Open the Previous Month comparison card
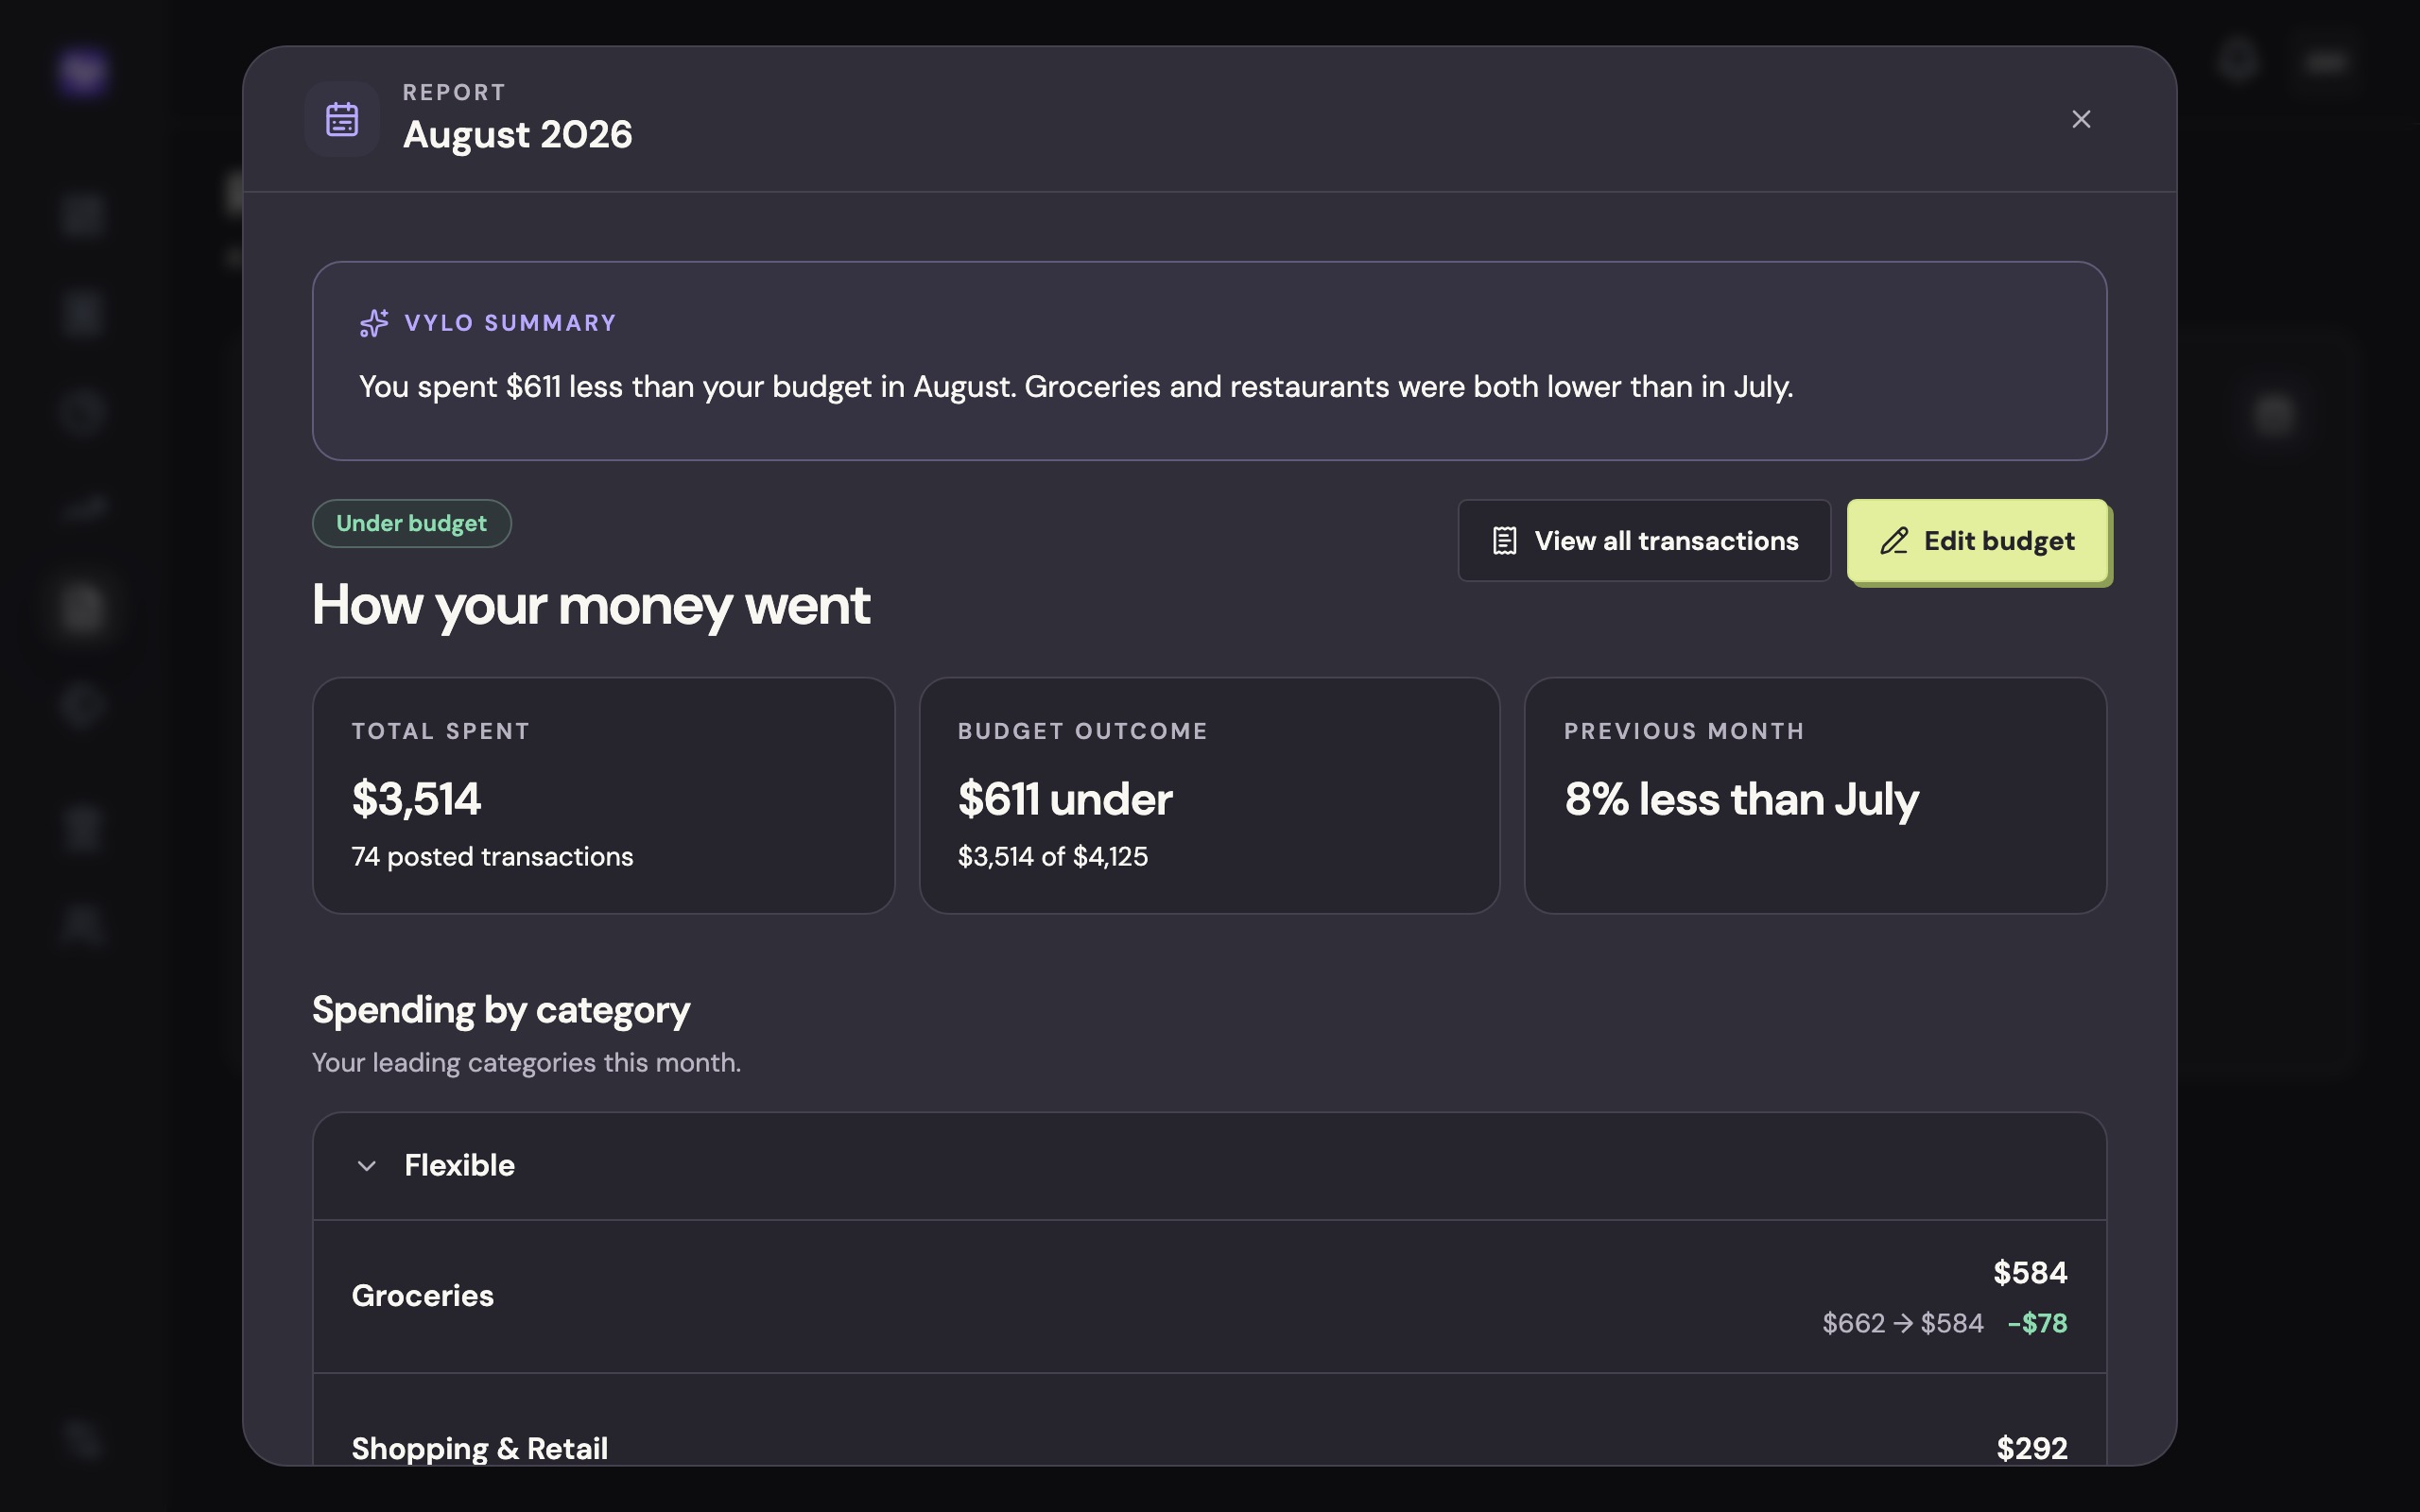Image resolution: width=2420 pixels, height=1512 pixels. 1815,795
